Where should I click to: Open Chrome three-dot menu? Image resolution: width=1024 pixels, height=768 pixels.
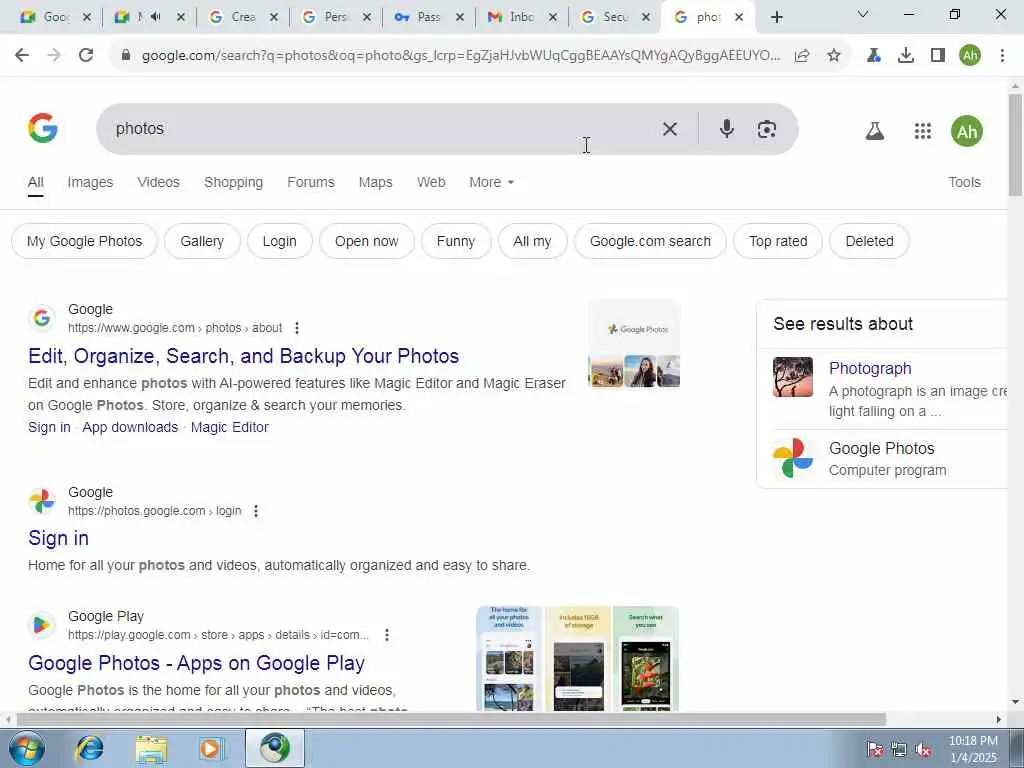(1002, 56)
